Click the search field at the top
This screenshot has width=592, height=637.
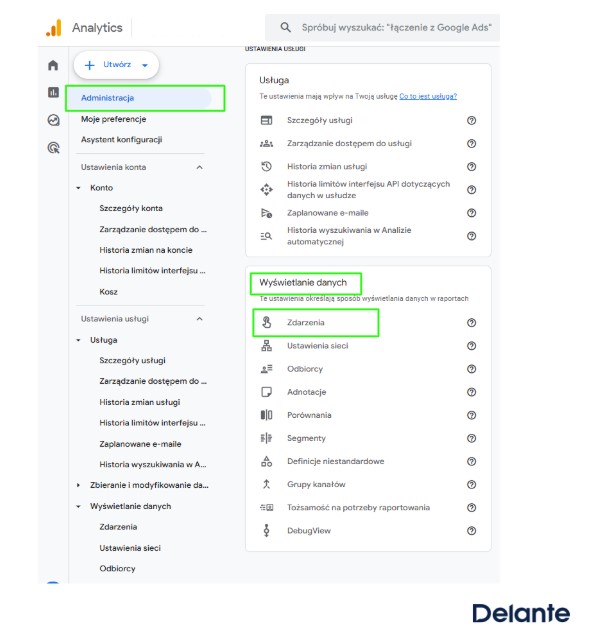[x=382, y=28]
